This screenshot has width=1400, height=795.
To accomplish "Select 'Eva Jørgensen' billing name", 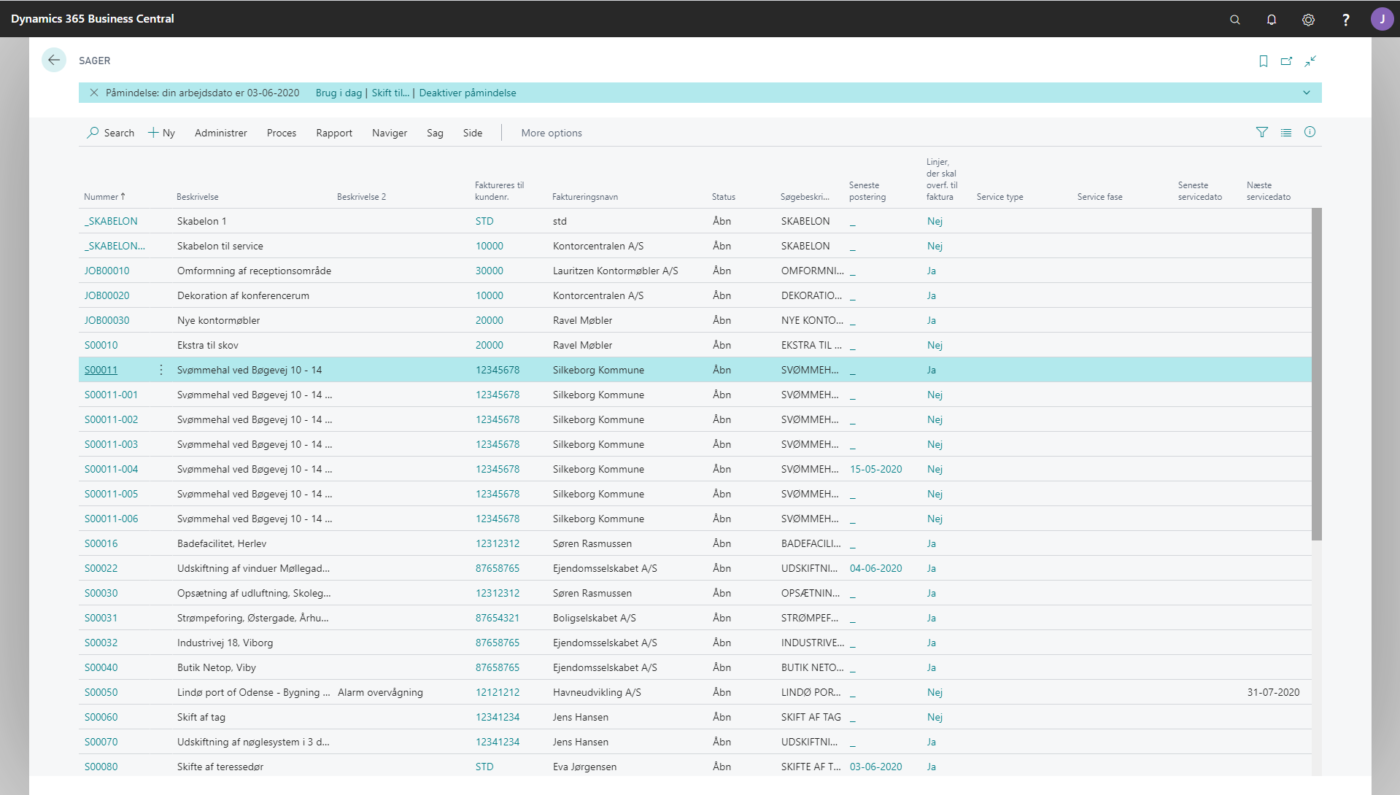I will tap(587, 767).
